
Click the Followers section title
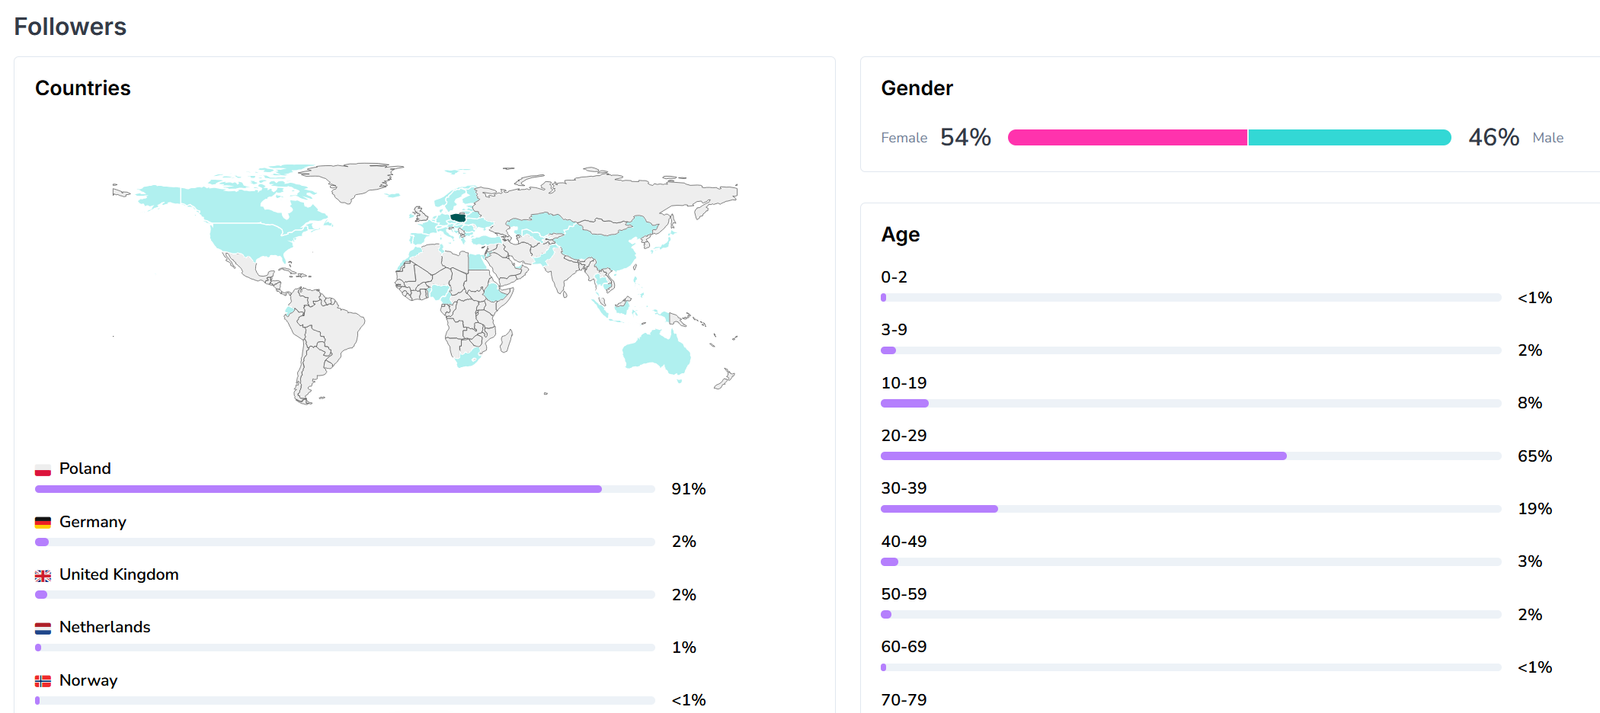[x=70, y=27]
